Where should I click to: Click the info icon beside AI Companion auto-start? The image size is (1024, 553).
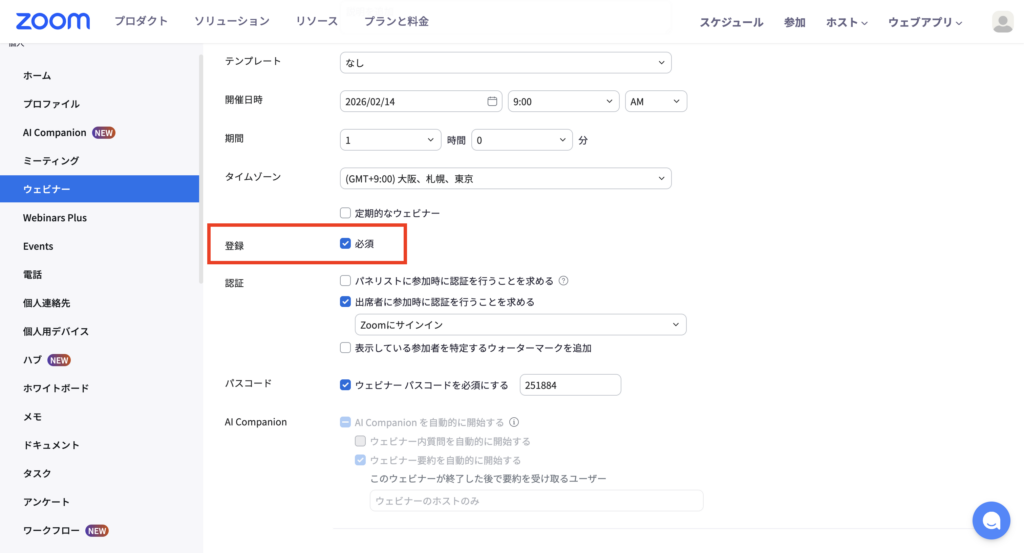[514, 422]
